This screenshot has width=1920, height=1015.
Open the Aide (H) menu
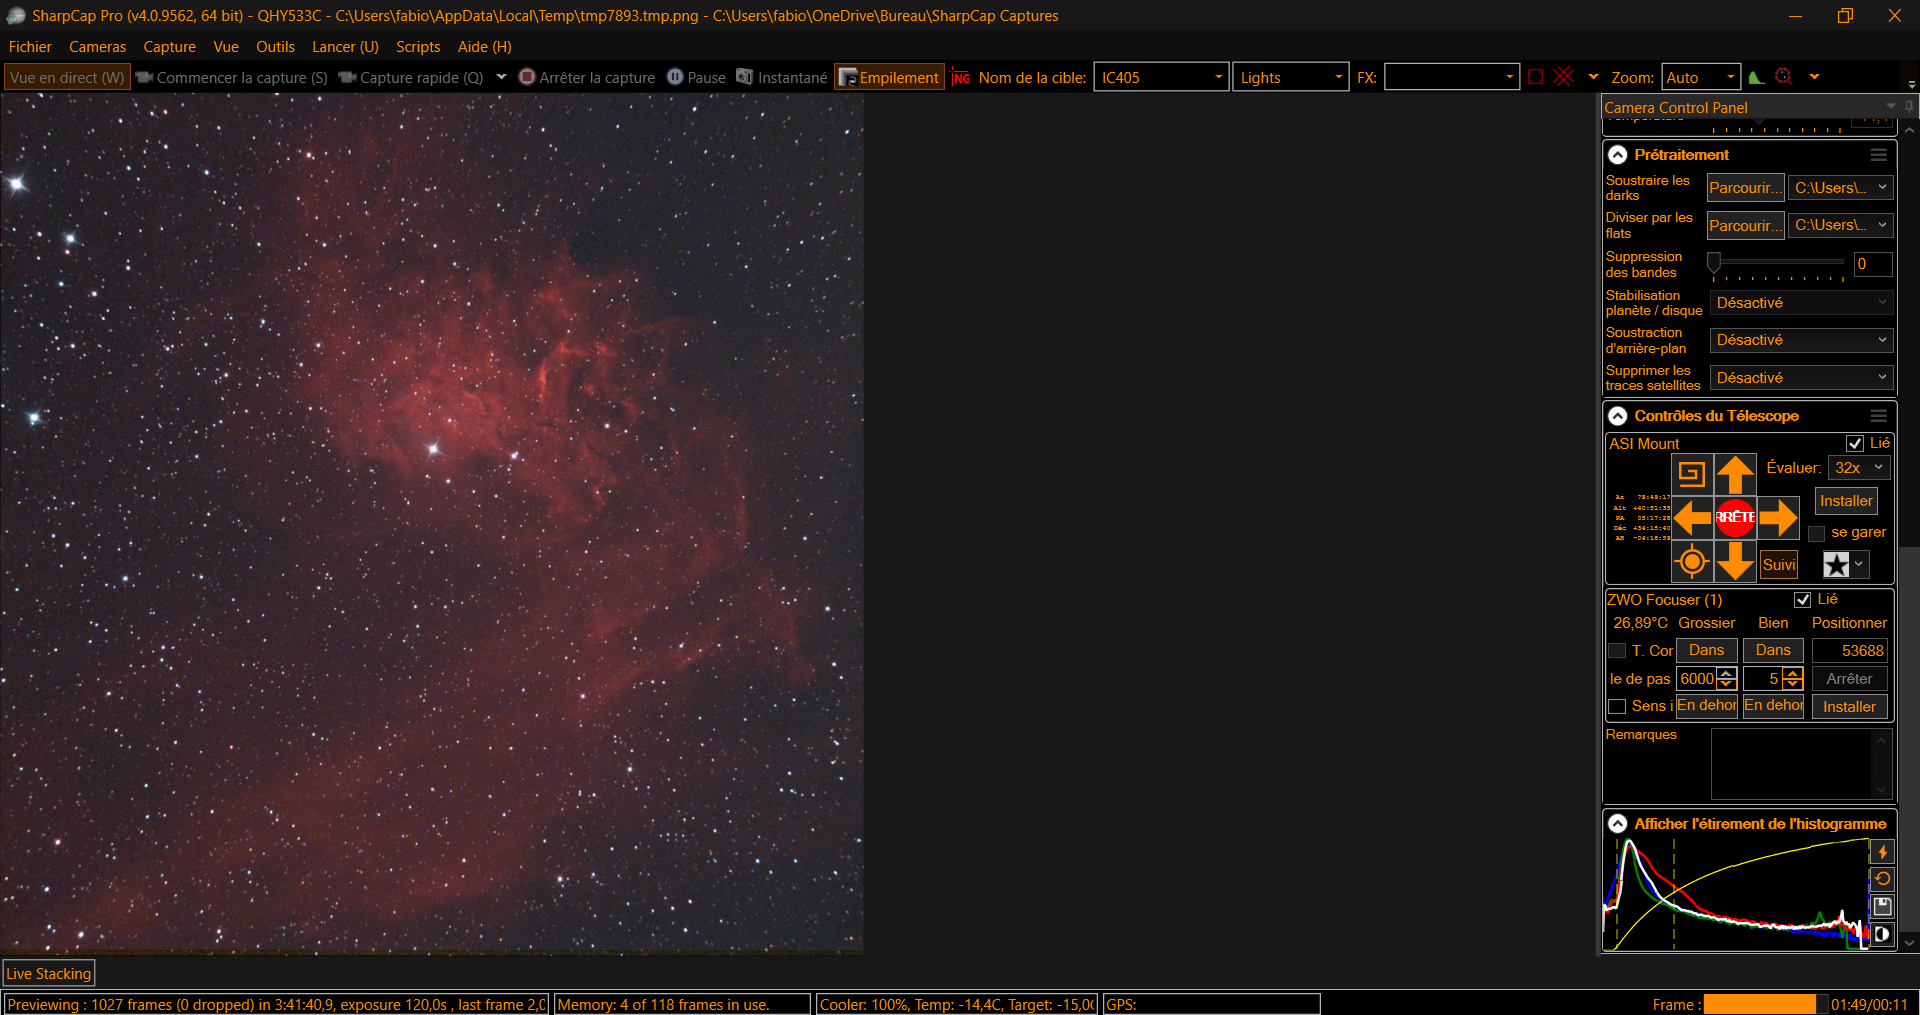pos(485,47)
